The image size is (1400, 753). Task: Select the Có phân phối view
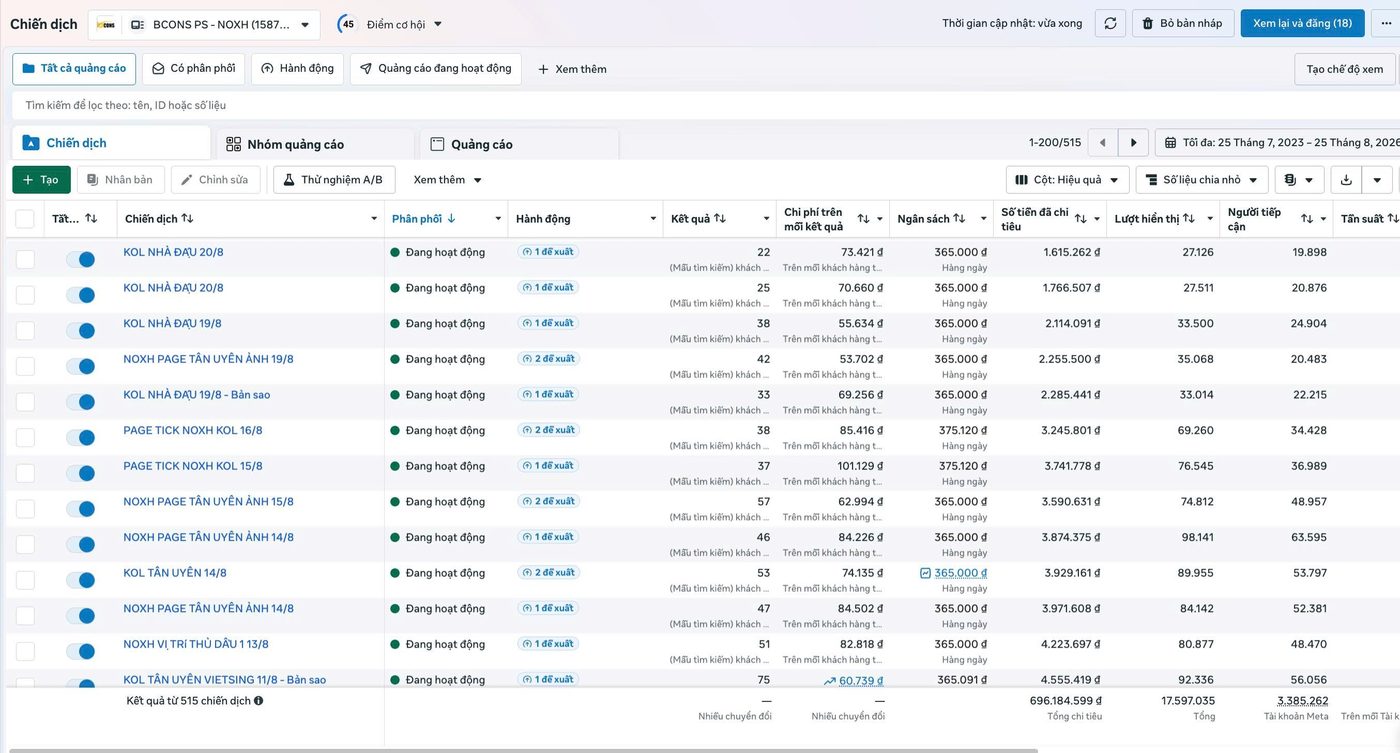(193, 68)
